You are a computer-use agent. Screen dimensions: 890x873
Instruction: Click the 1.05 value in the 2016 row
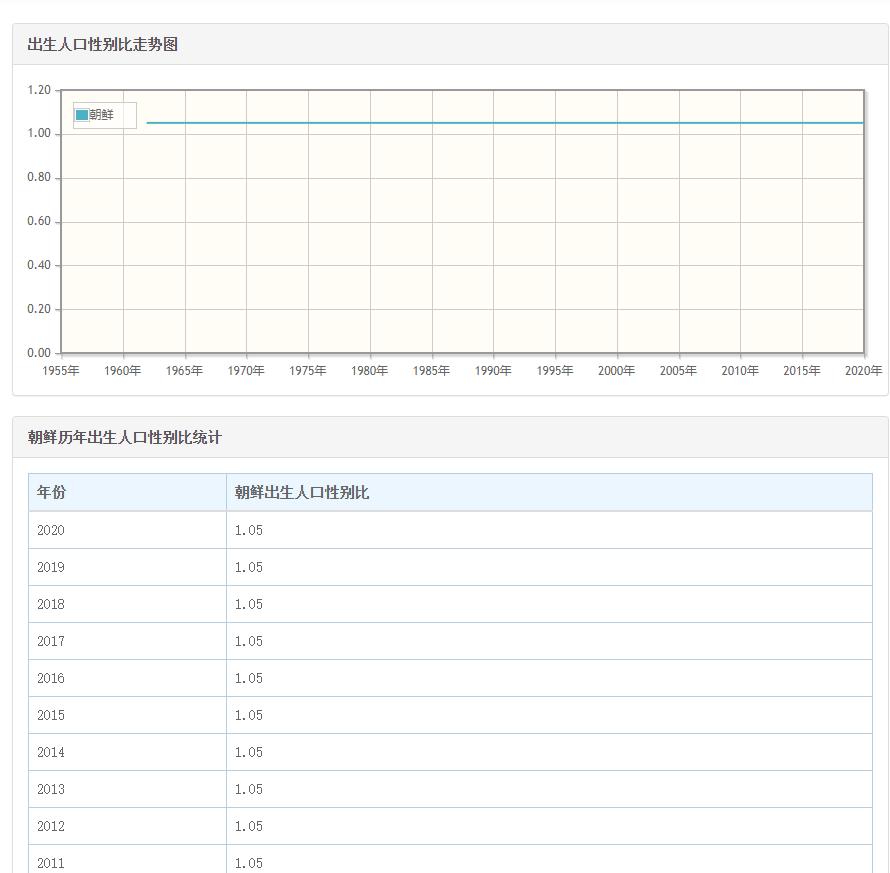[x=249, y=678]
